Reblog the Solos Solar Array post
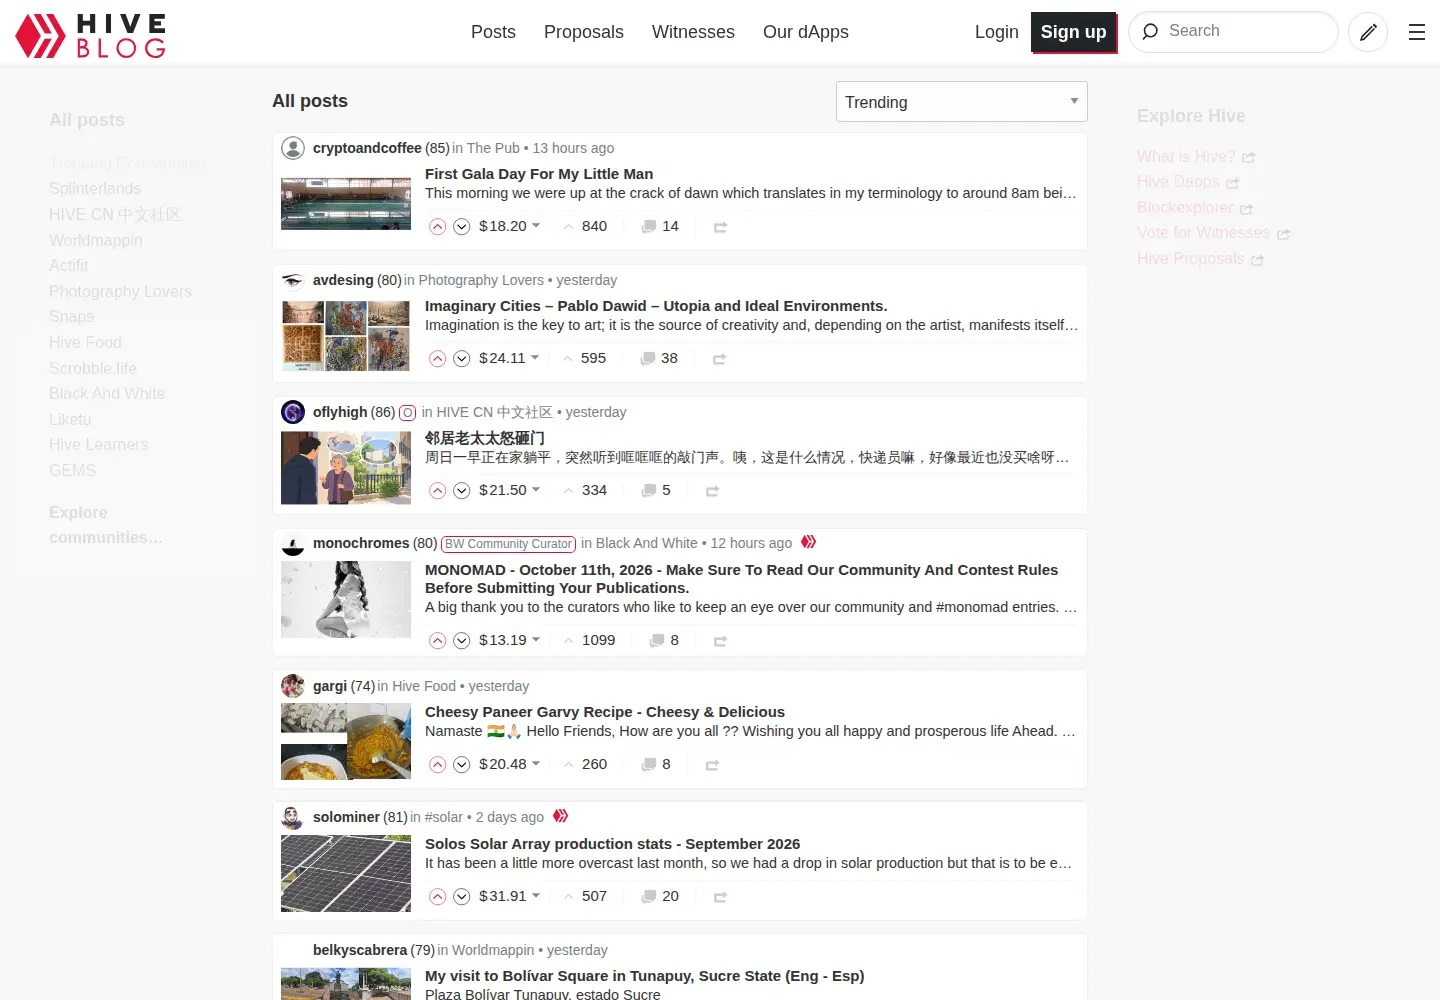The height and width of the screenshot is (1000, 1440). click(x=720, y=897)
